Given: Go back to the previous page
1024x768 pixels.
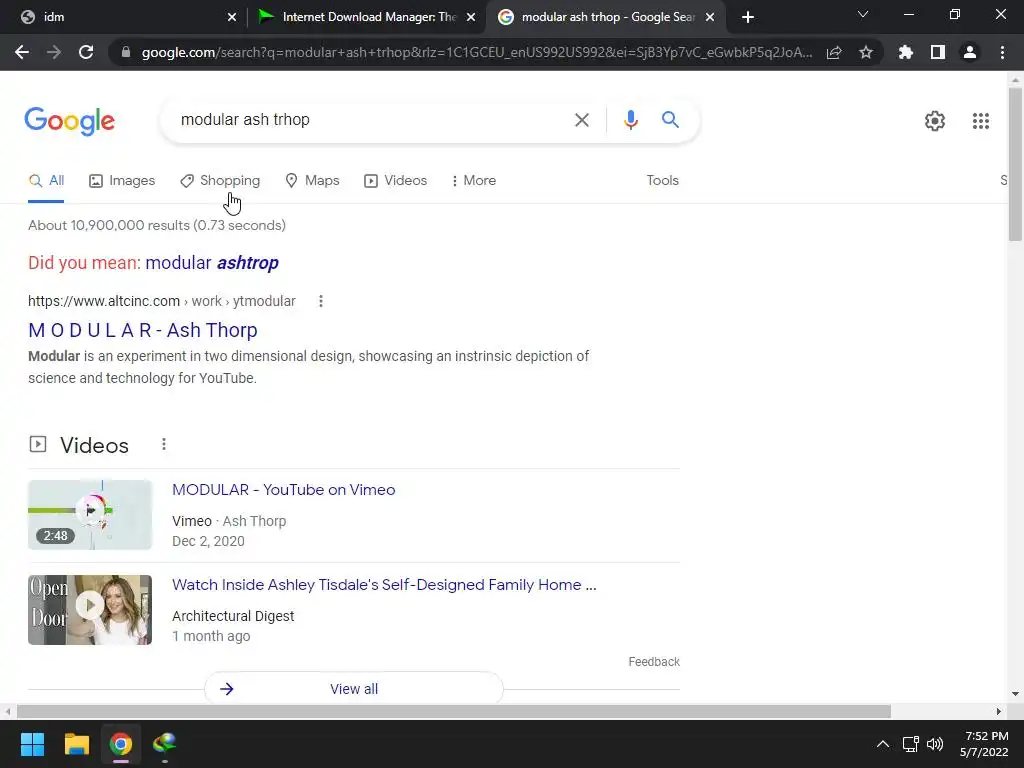Looking at the screenshot, I should 22,52.
